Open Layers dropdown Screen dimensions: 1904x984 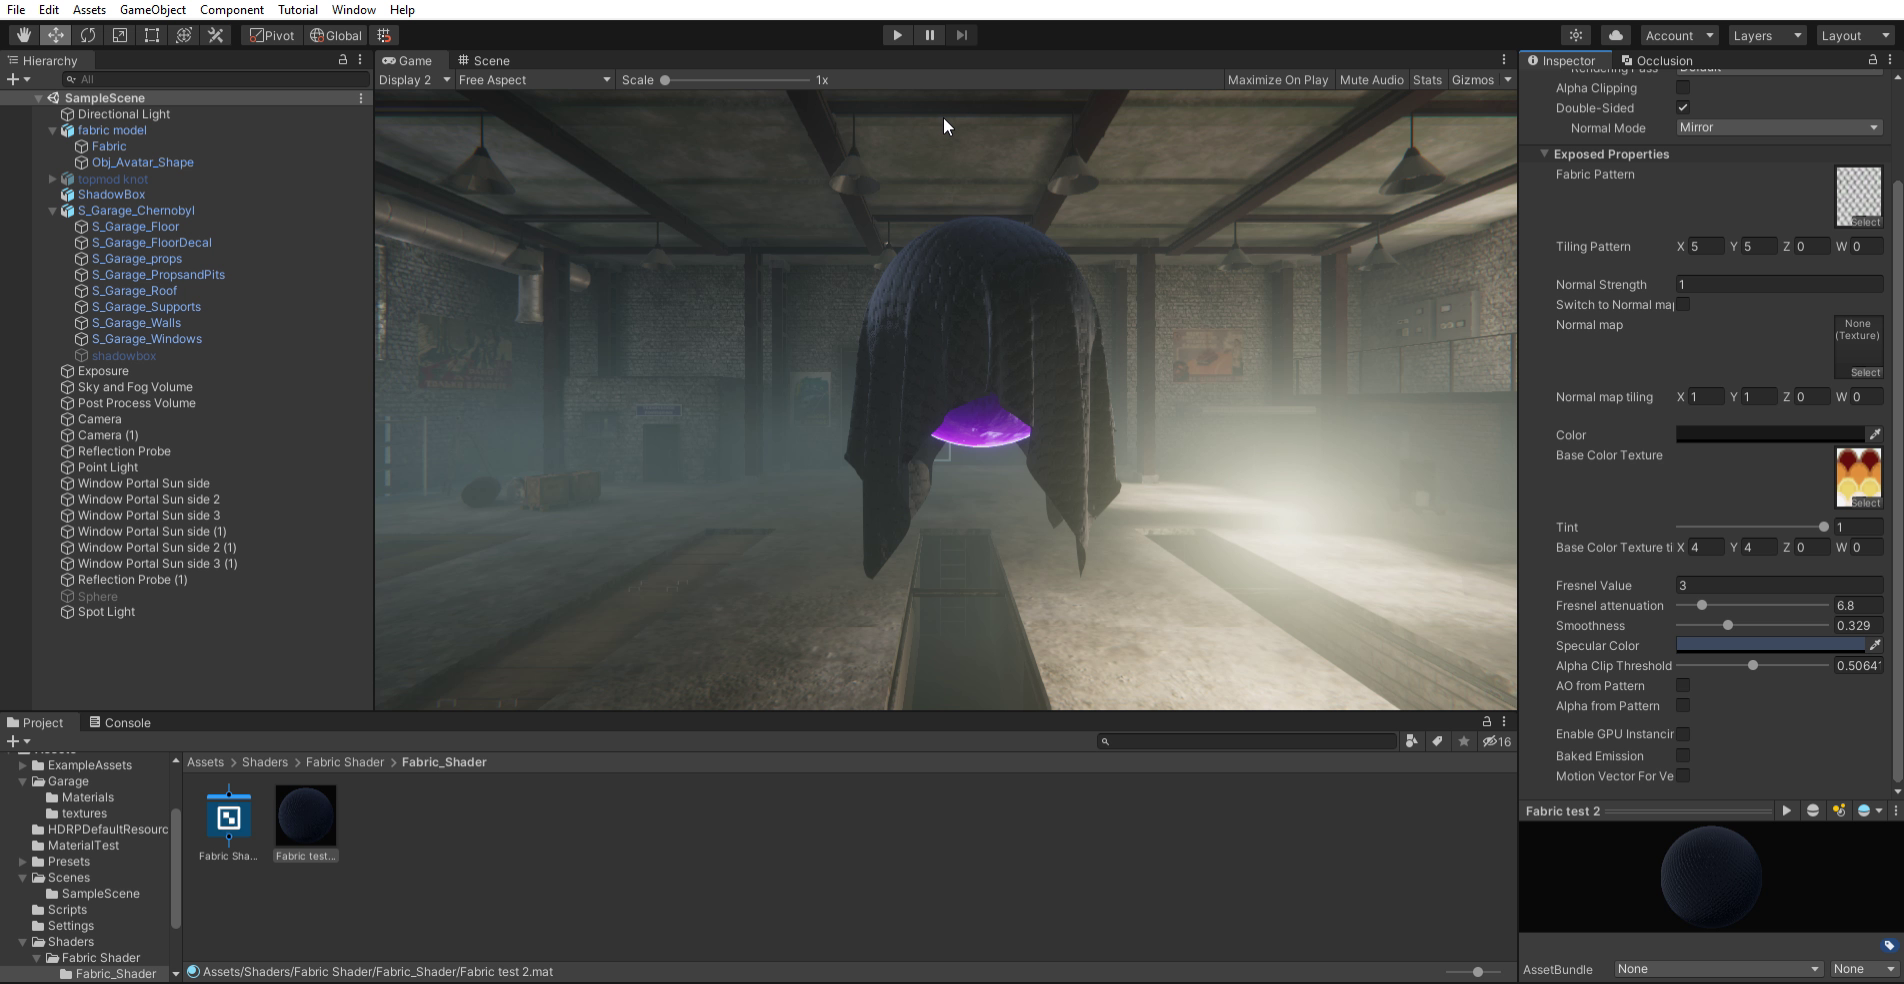(1767, 35)
